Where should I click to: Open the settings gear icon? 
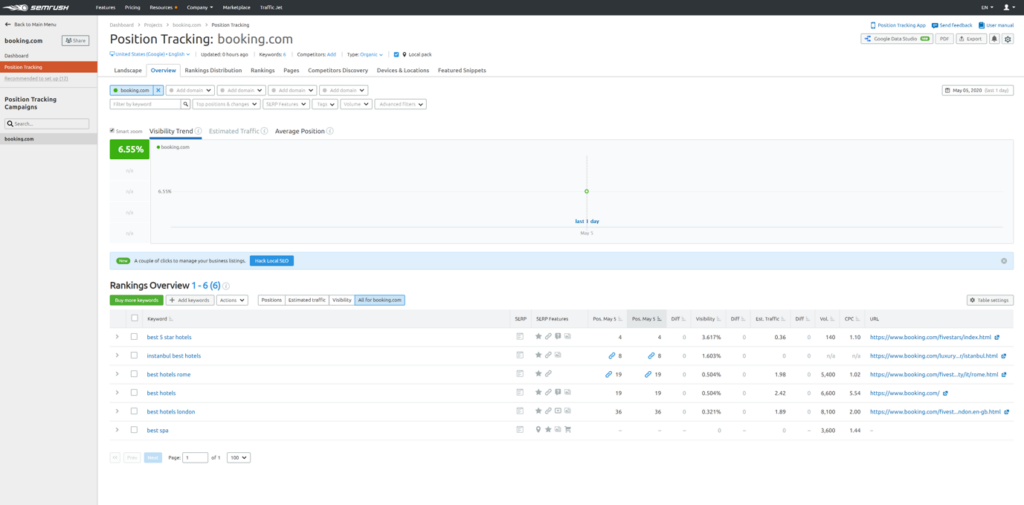click(x=1008, y=39)
